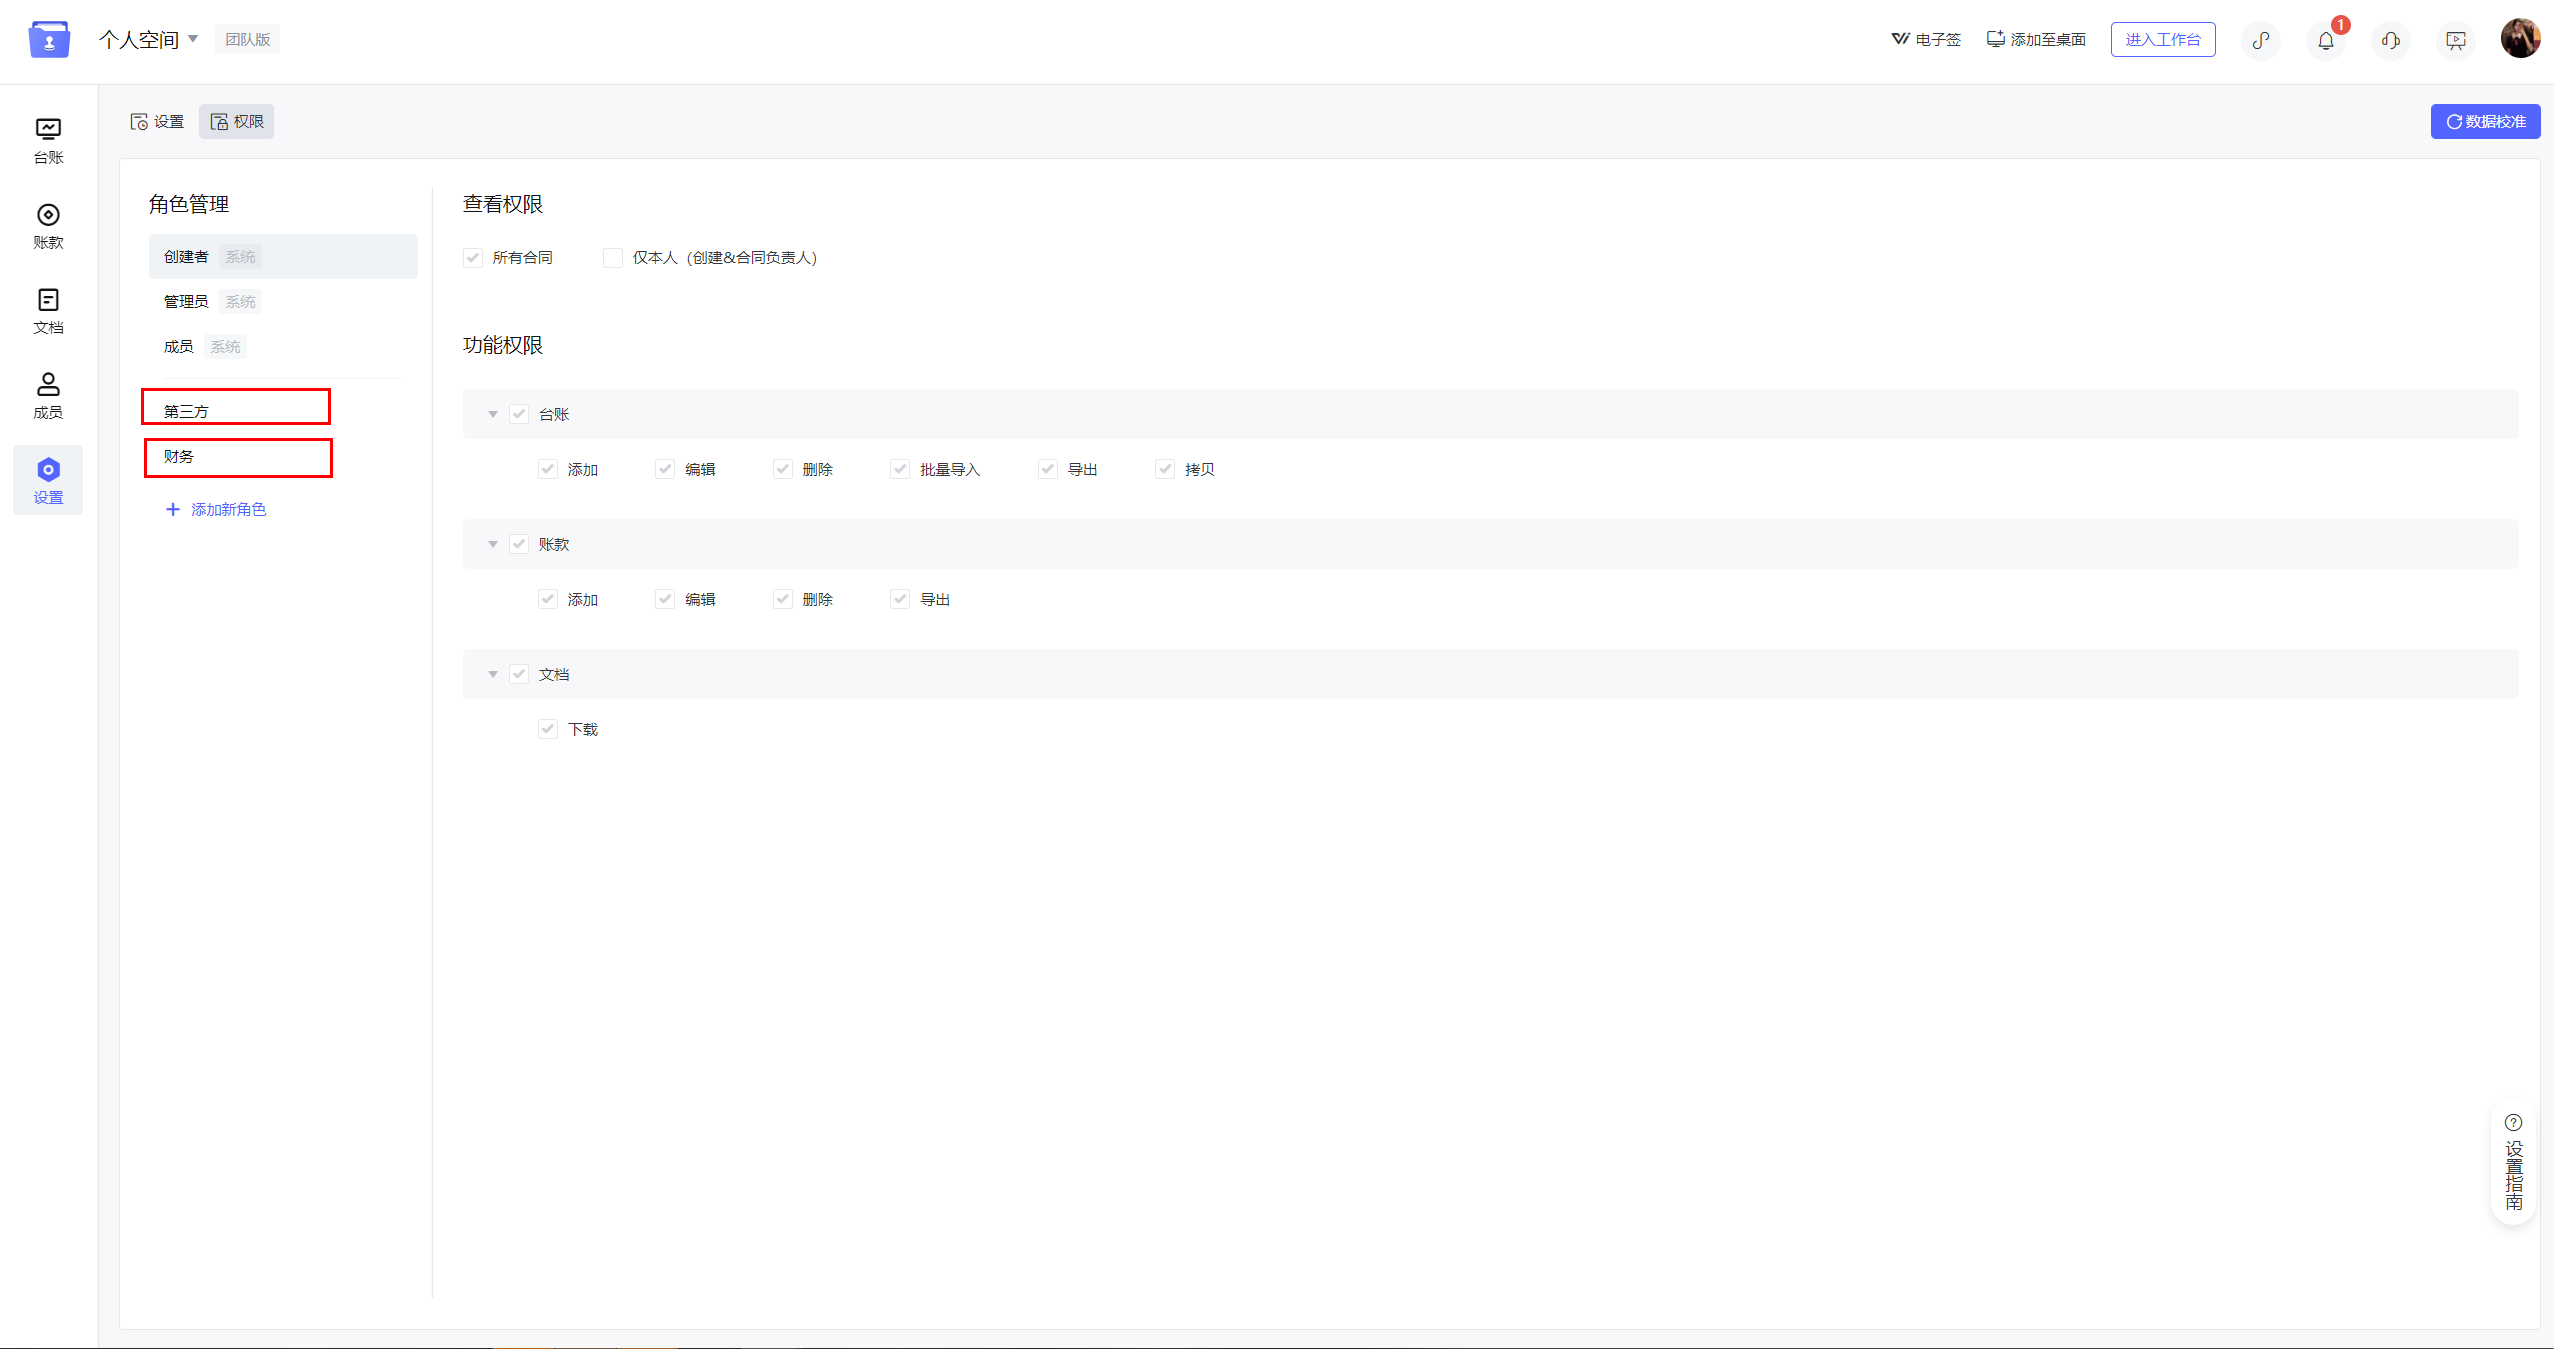This screenshot has height=1349, width=2554.
Task: Collapse the 账款 permission section arrow
Action: pyautogui.click(x=493, y=544)
